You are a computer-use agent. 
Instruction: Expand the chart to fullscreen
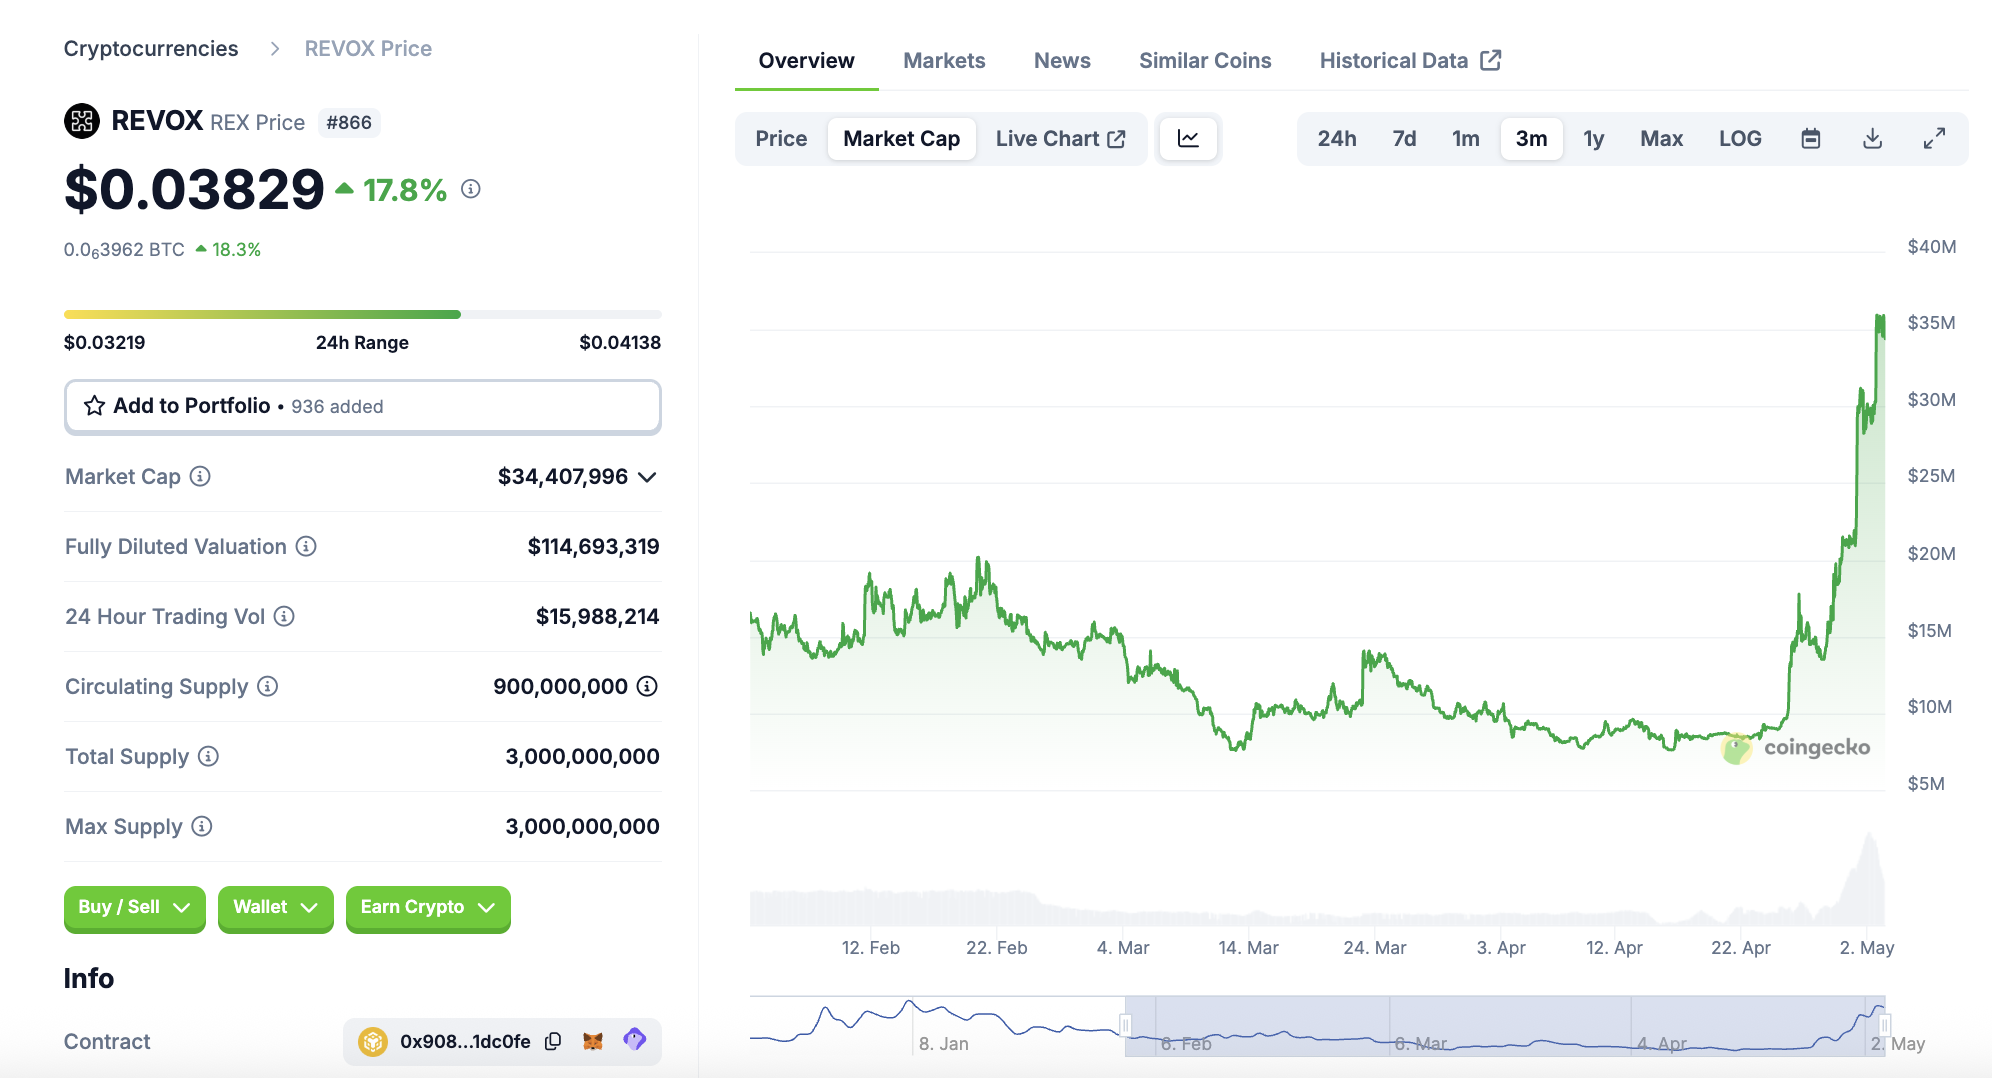[1934, 139]
